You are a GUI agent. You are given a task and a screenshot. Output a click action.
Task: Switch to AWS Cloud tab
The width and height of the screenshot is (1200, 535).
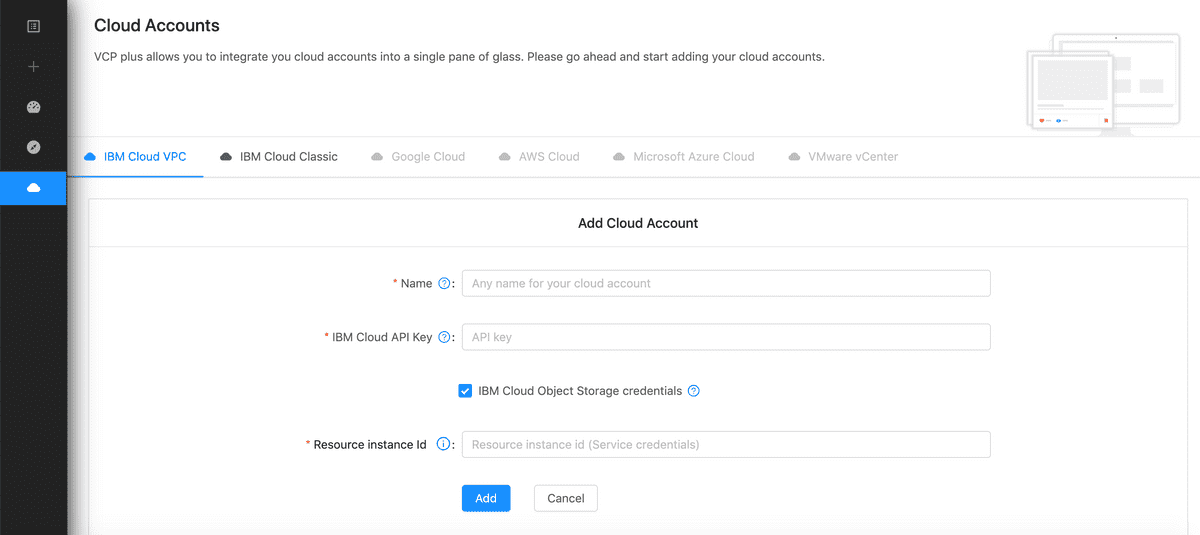539,157
